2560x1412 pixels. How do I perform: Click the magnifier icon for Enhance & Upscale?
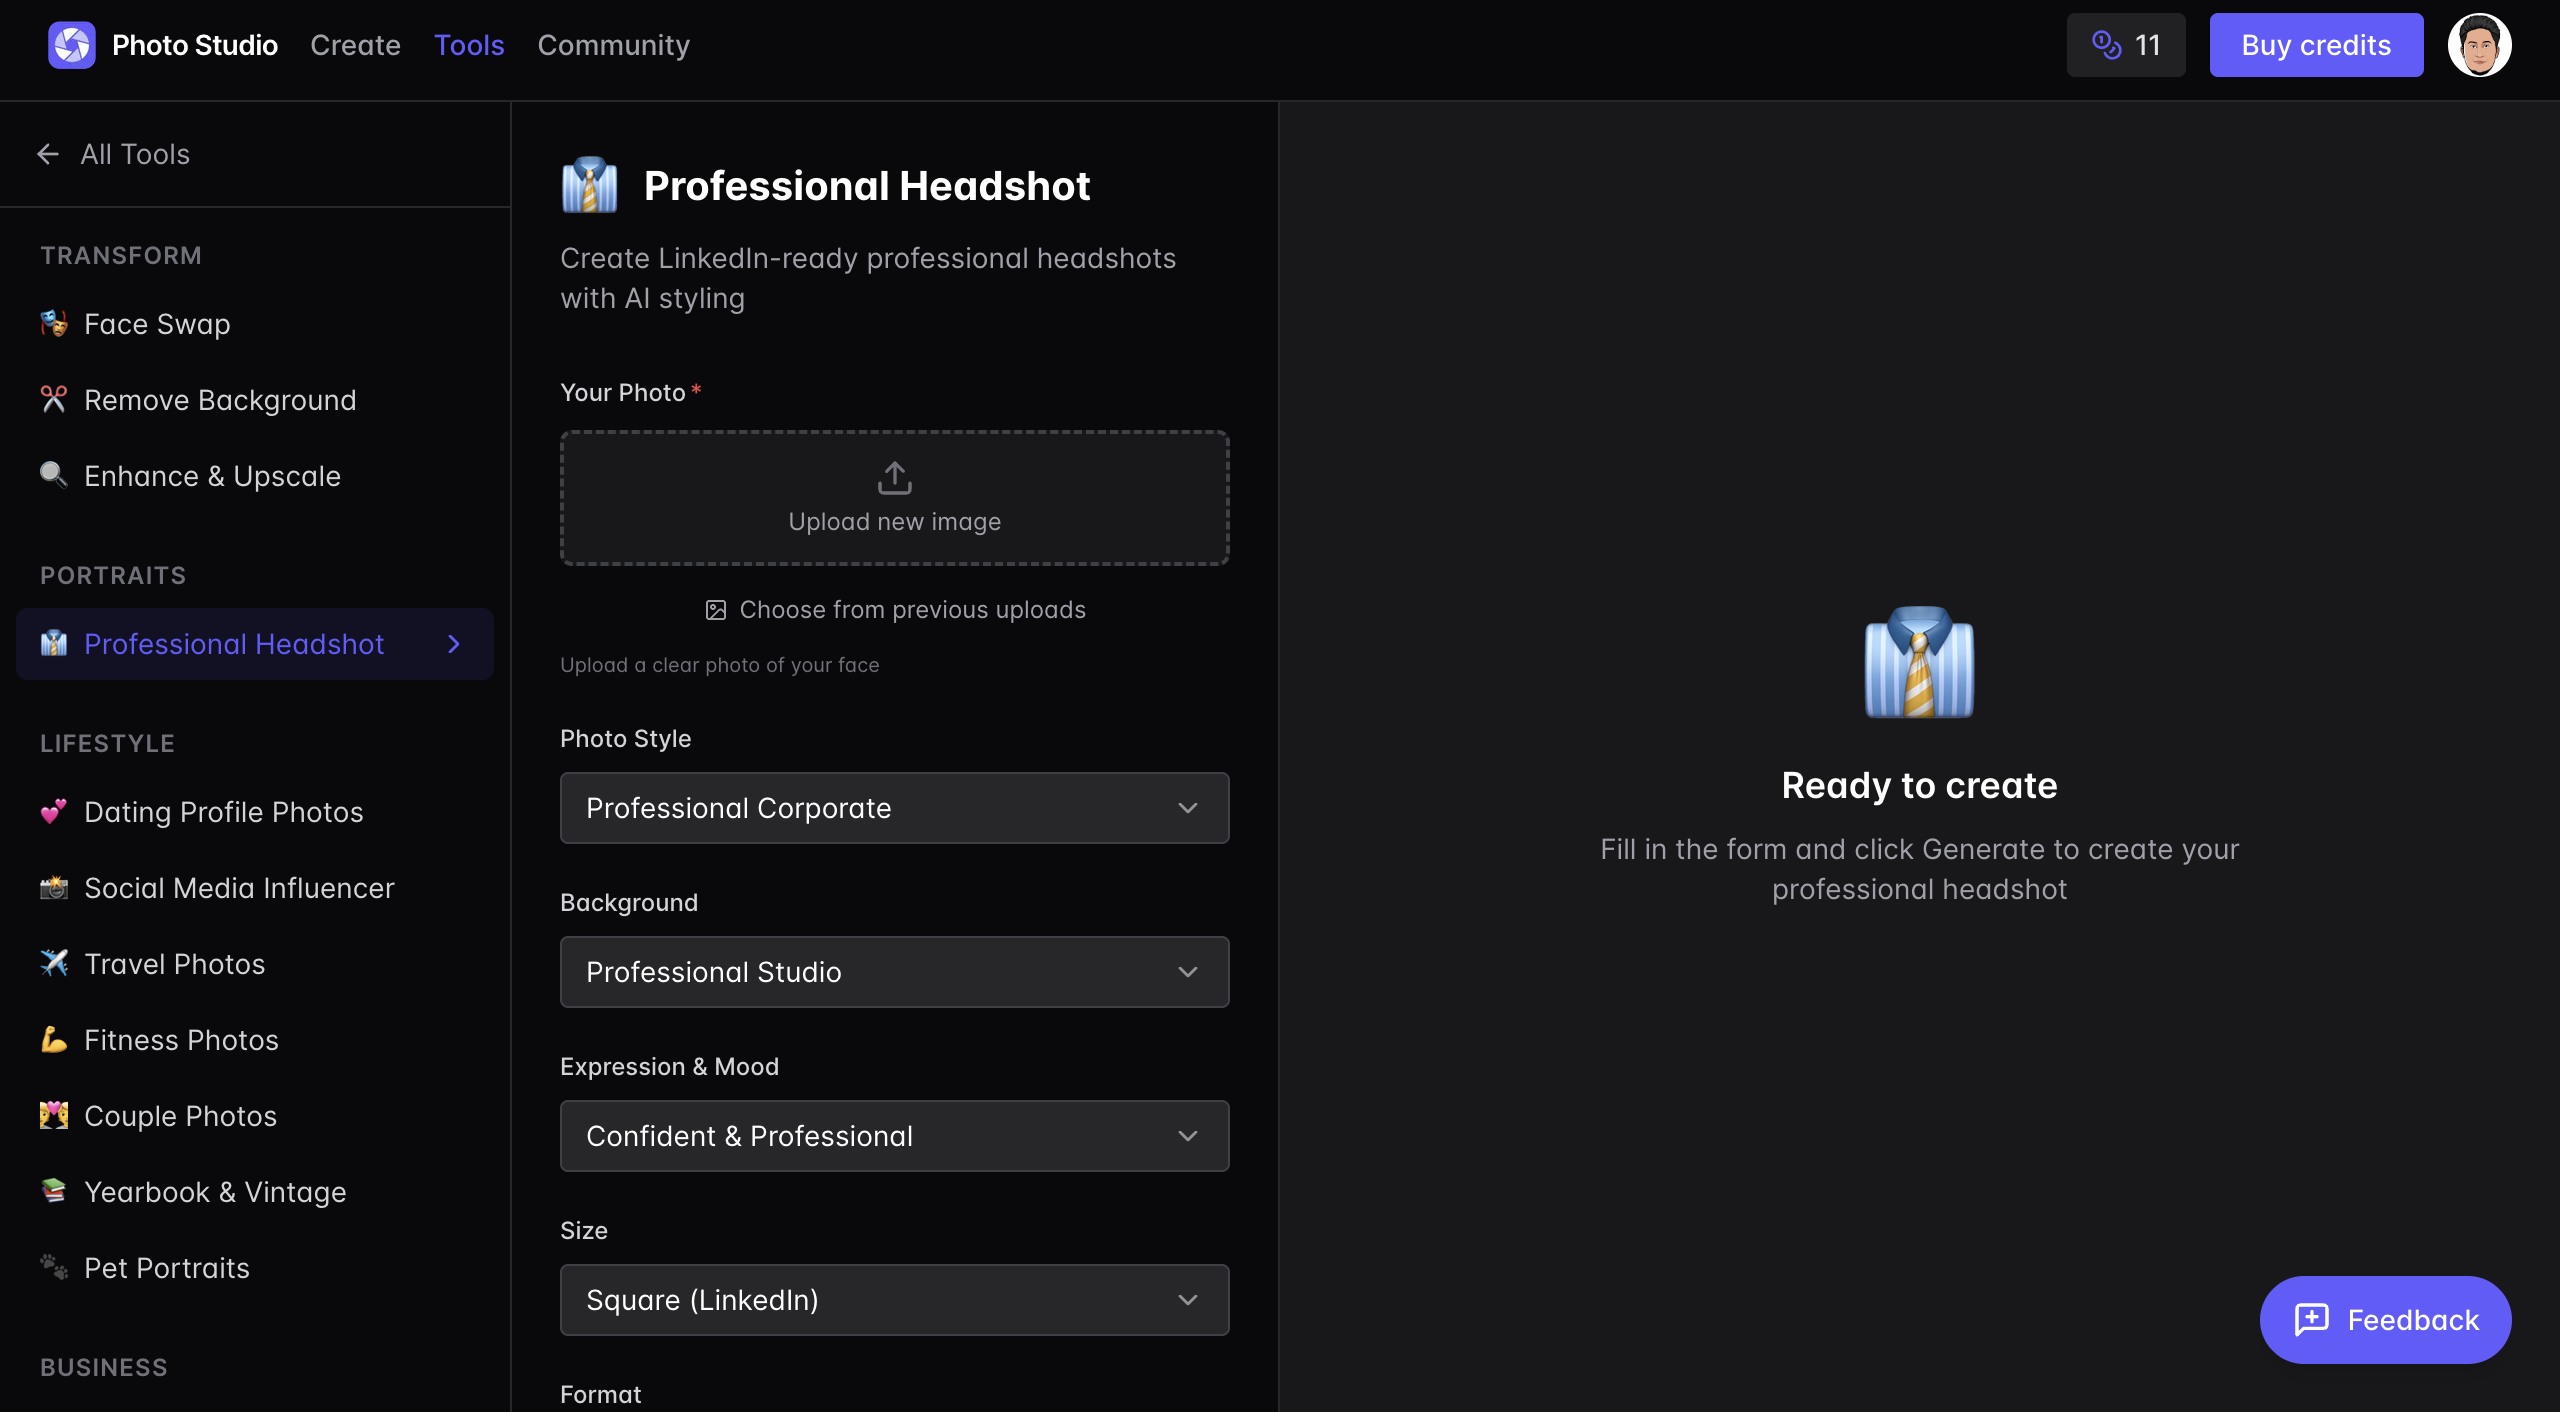(54, 475)
